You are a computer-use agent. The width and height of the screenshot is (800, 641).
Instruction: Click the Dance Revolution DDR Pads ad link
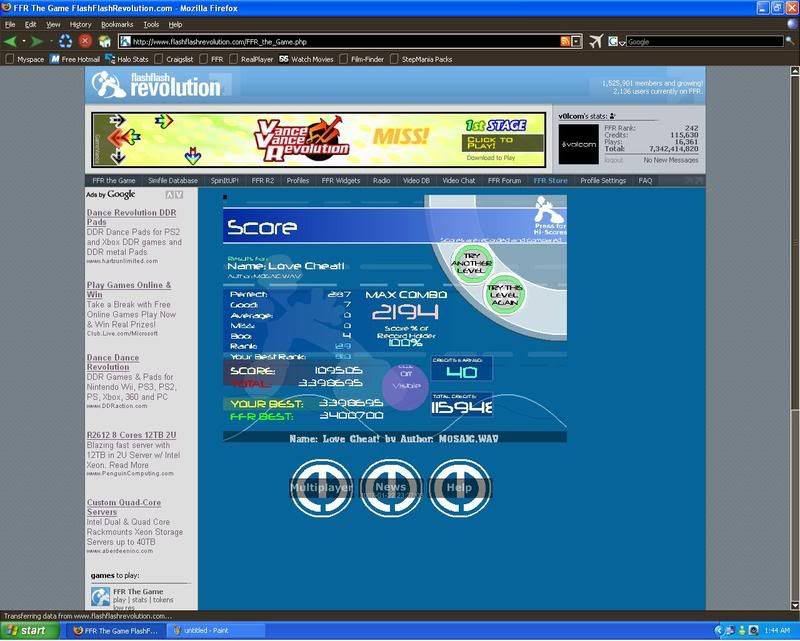(x=131, y=217)
